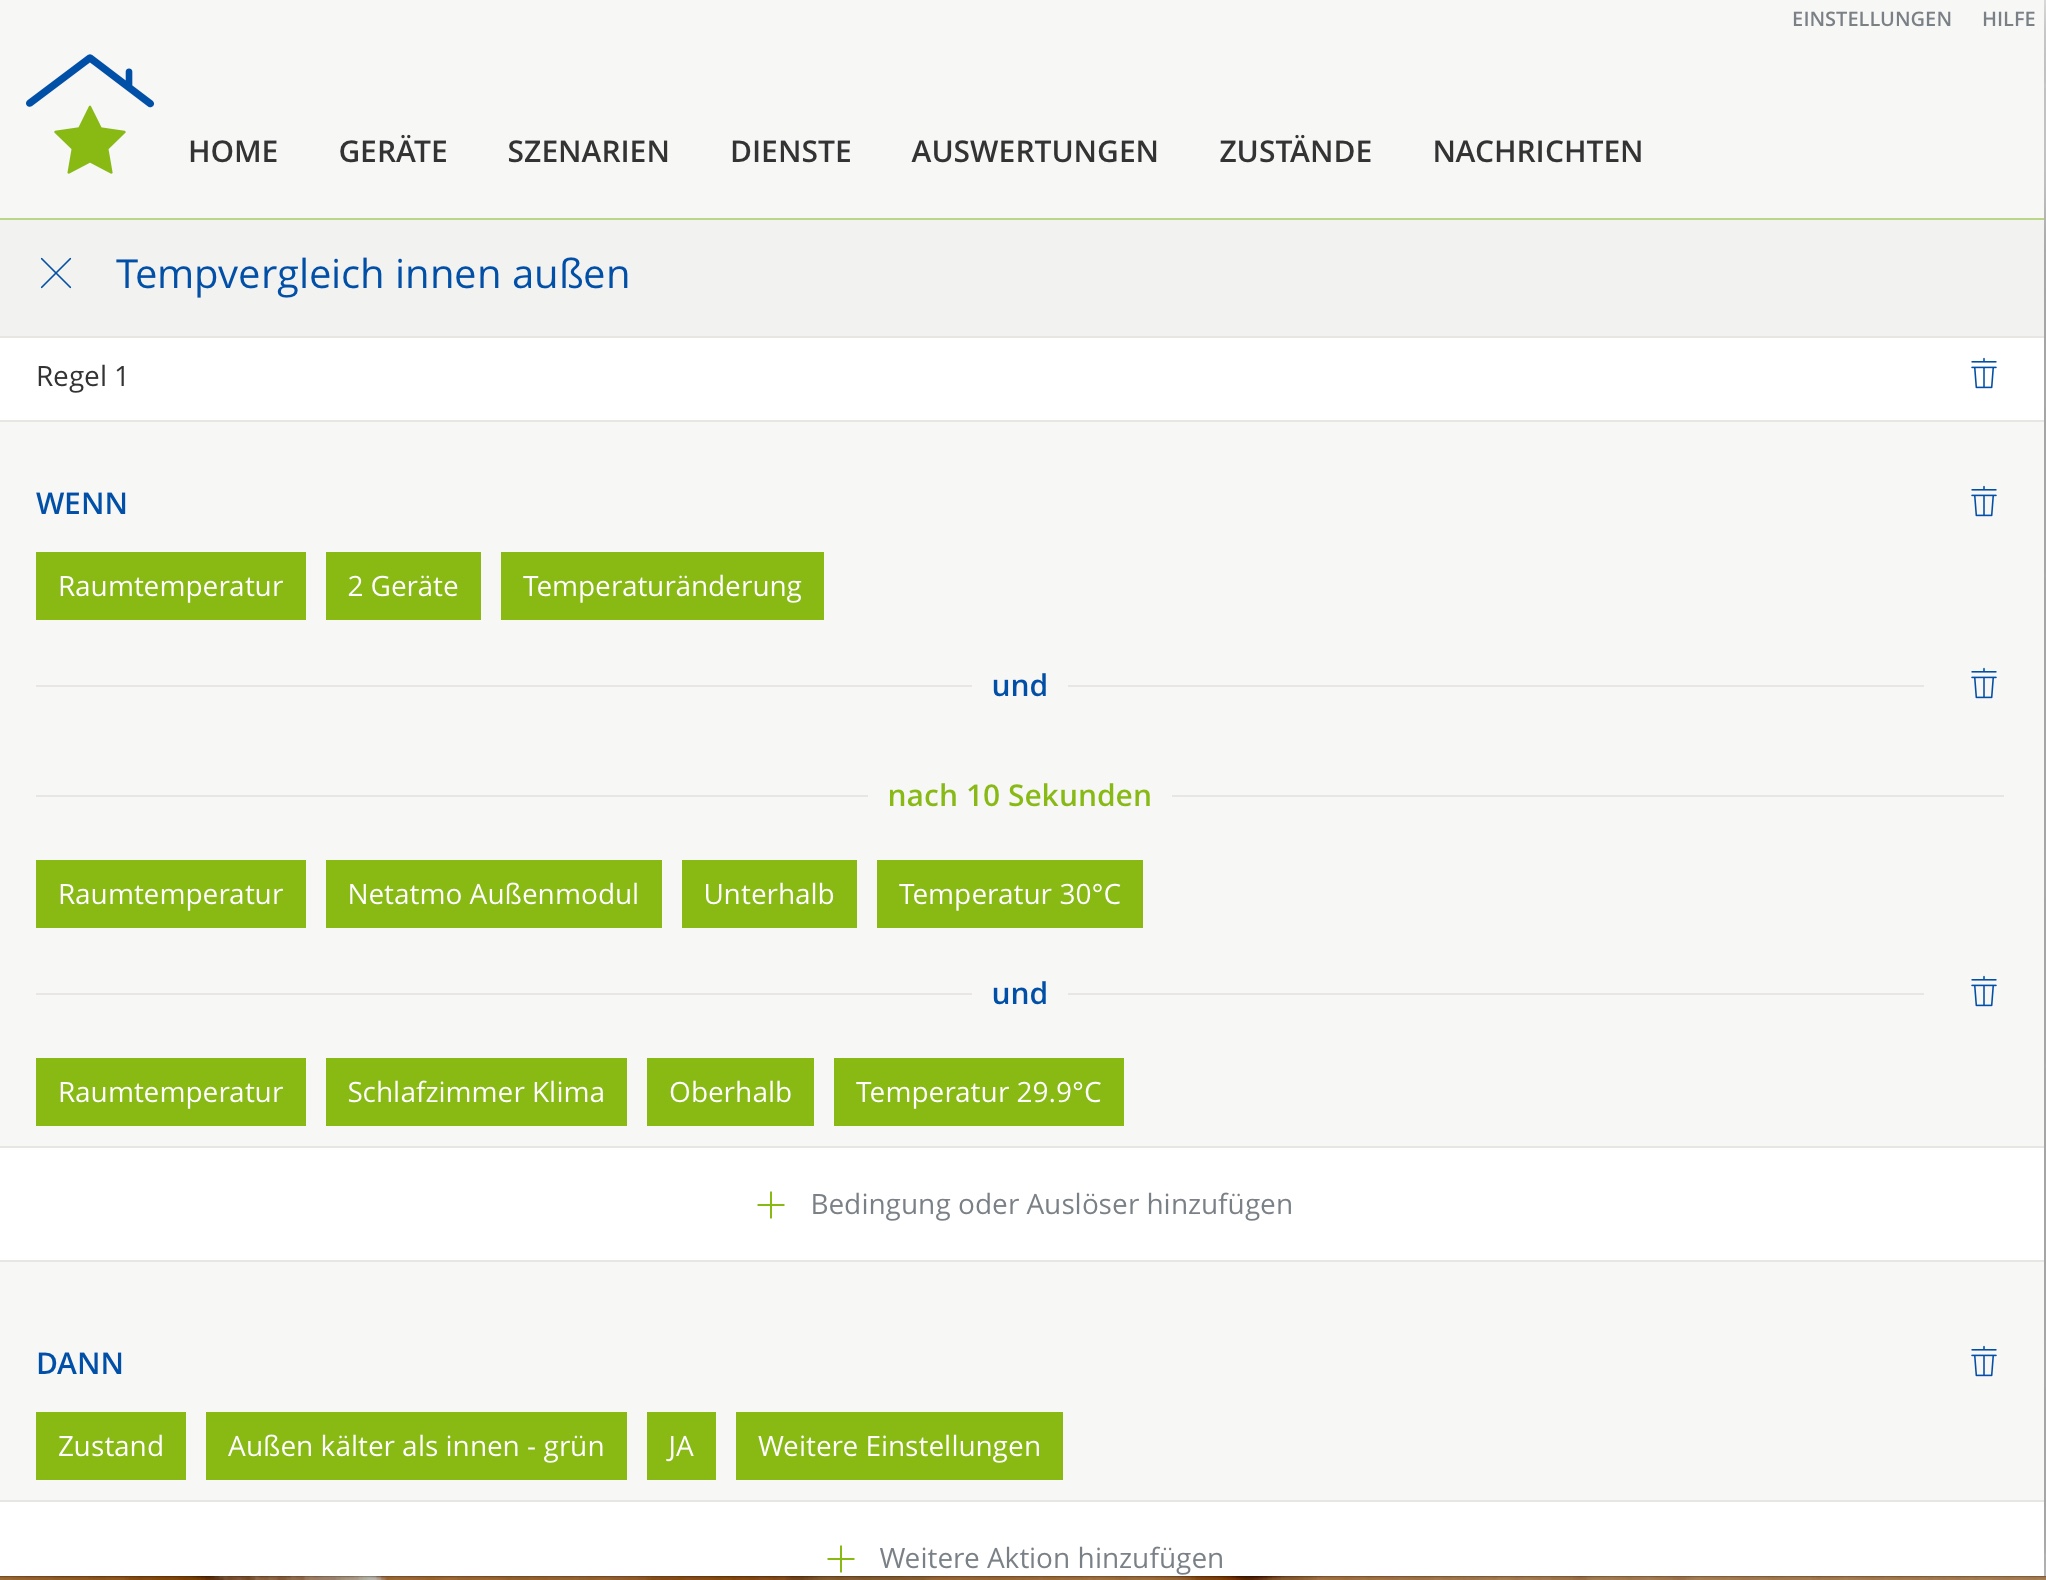Click the plus icon for Weitere Aktion
2046x1580 pixels.
click(841, 1558)
